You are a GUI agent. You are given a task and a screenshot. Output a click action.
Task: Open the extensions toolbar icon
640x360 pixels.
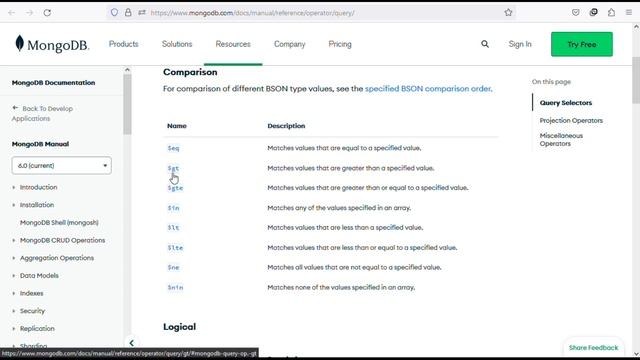click(x=611, y=13)
